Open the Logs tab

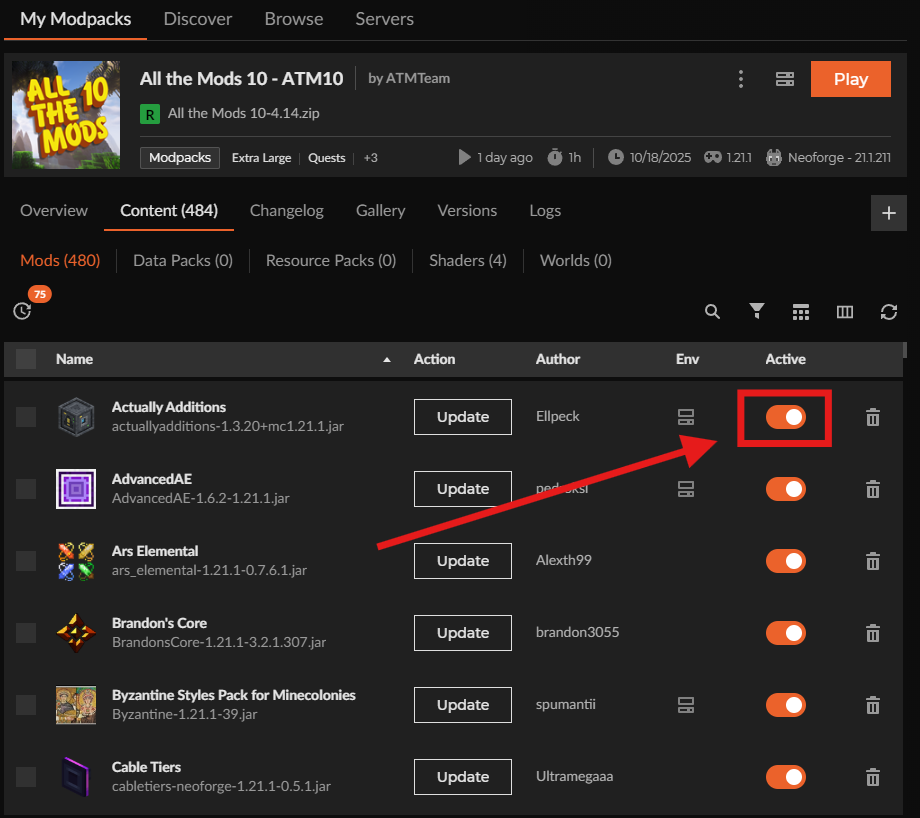545,211
